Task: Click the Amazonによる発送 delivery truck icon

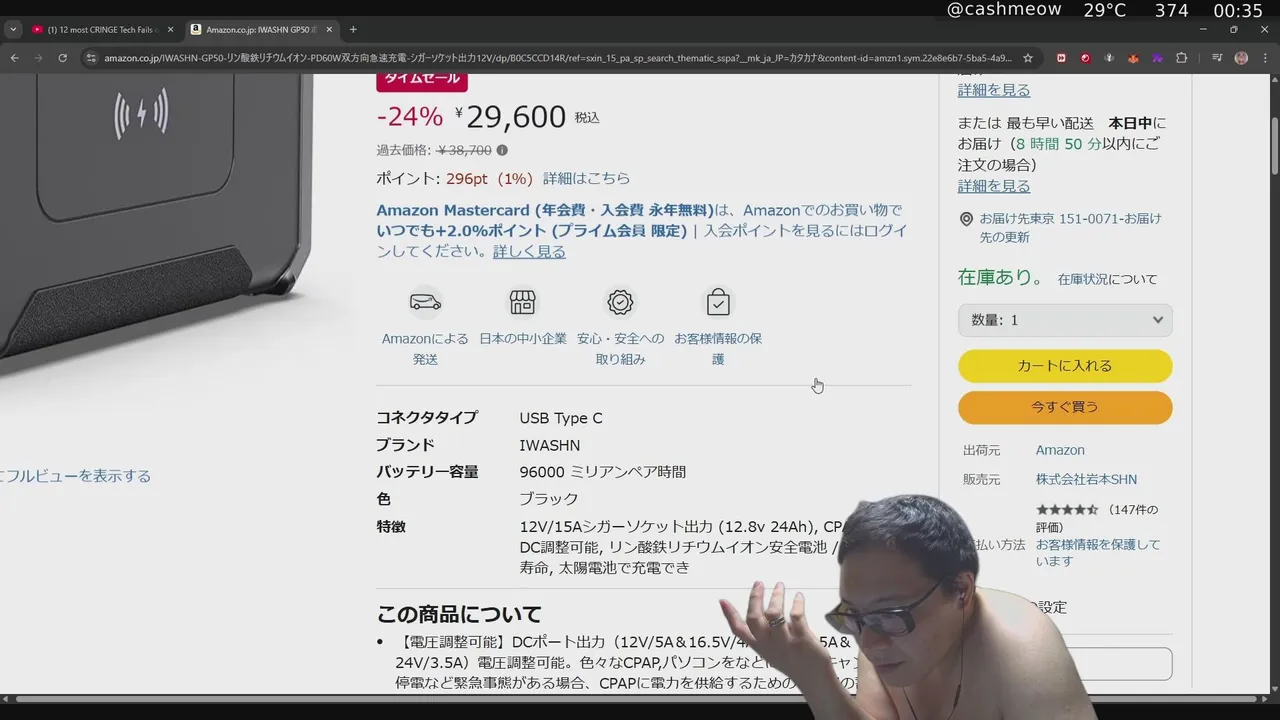Action: click(425, 302)
